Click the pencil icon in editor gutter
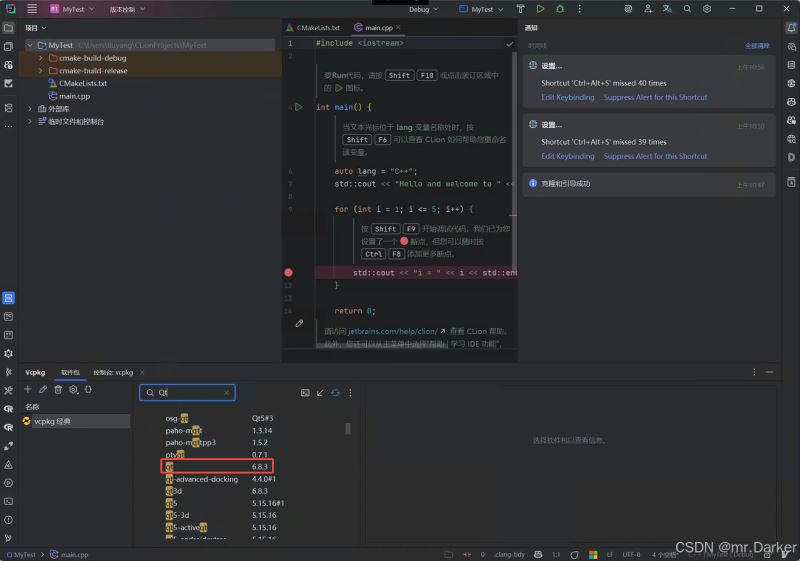The image size is (800, 561). [x=299, y=323]
